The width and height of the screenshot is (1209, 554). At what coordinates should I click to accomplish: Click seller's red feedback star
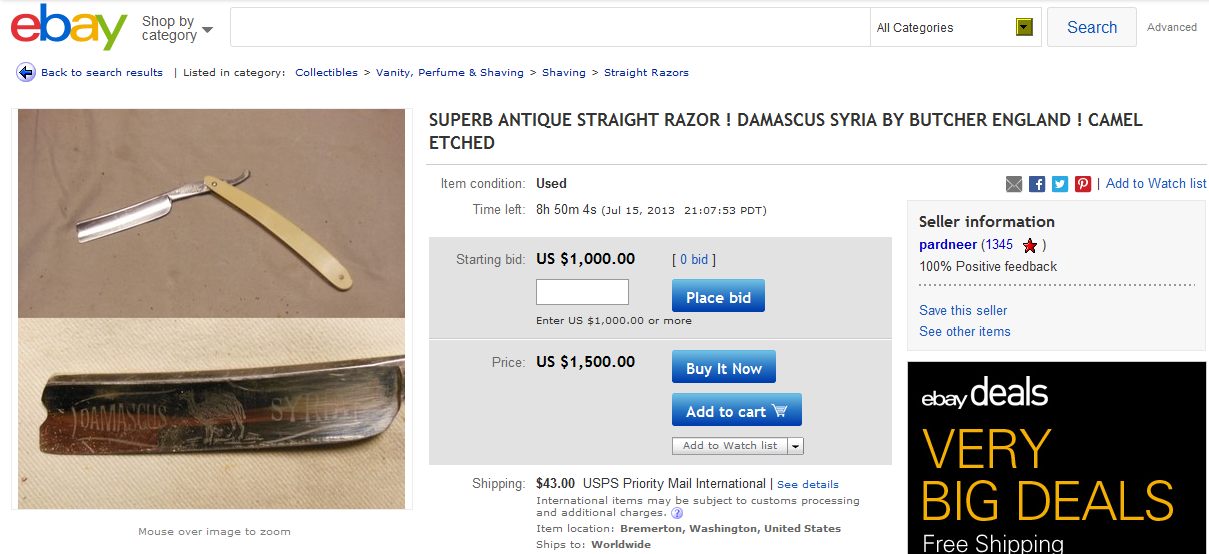[1030, 245]
